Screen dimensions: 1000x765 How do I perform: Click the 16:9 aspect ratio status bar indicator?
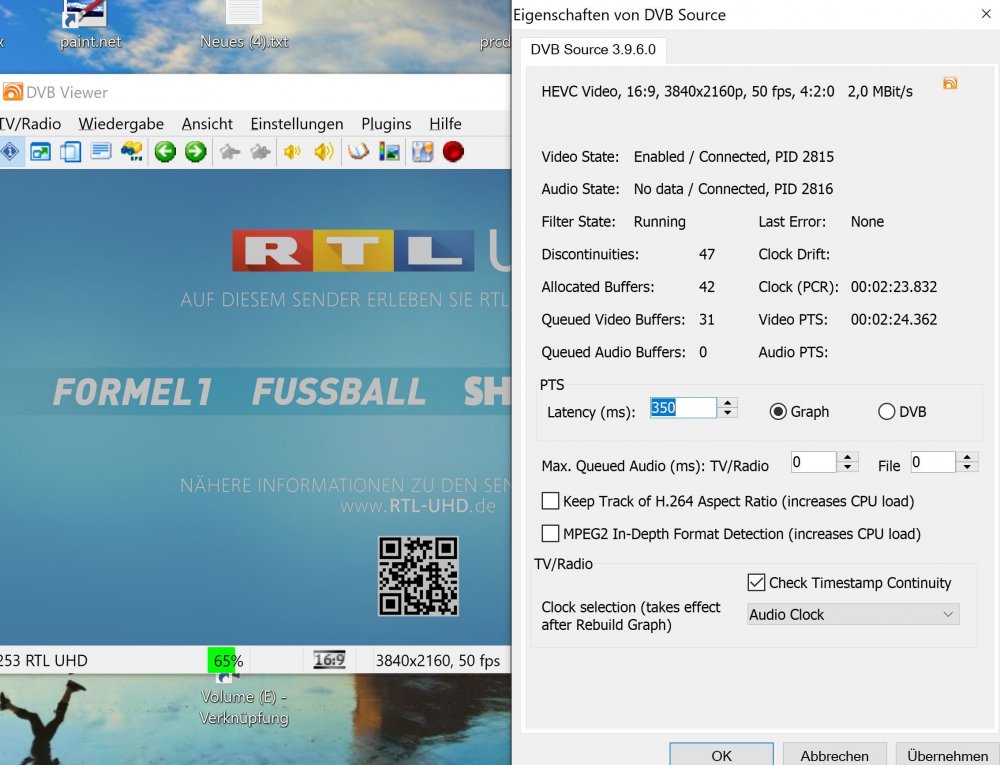pyautogui.click(x=329, y=660)
